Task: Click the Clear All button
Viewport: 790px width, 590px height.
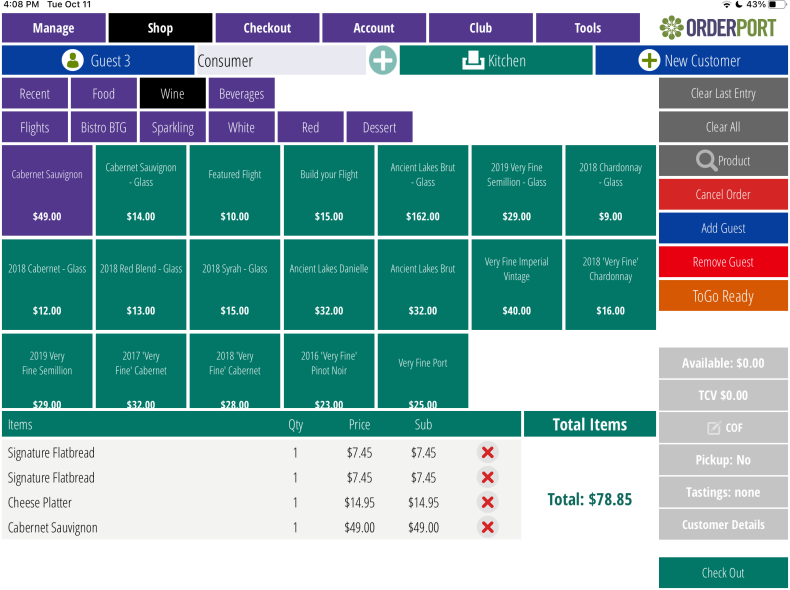Action: click(723, 127)
